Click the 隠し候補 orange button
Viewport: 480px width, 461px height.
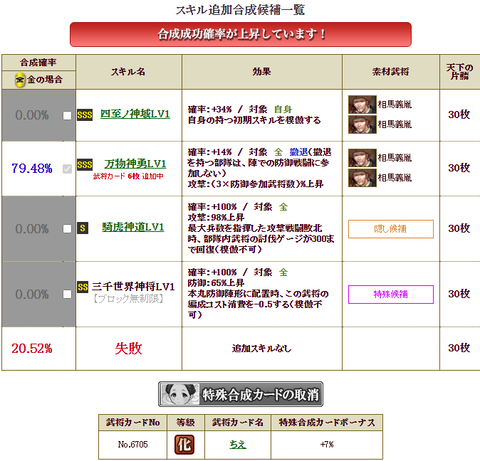(x=391, y=229)
